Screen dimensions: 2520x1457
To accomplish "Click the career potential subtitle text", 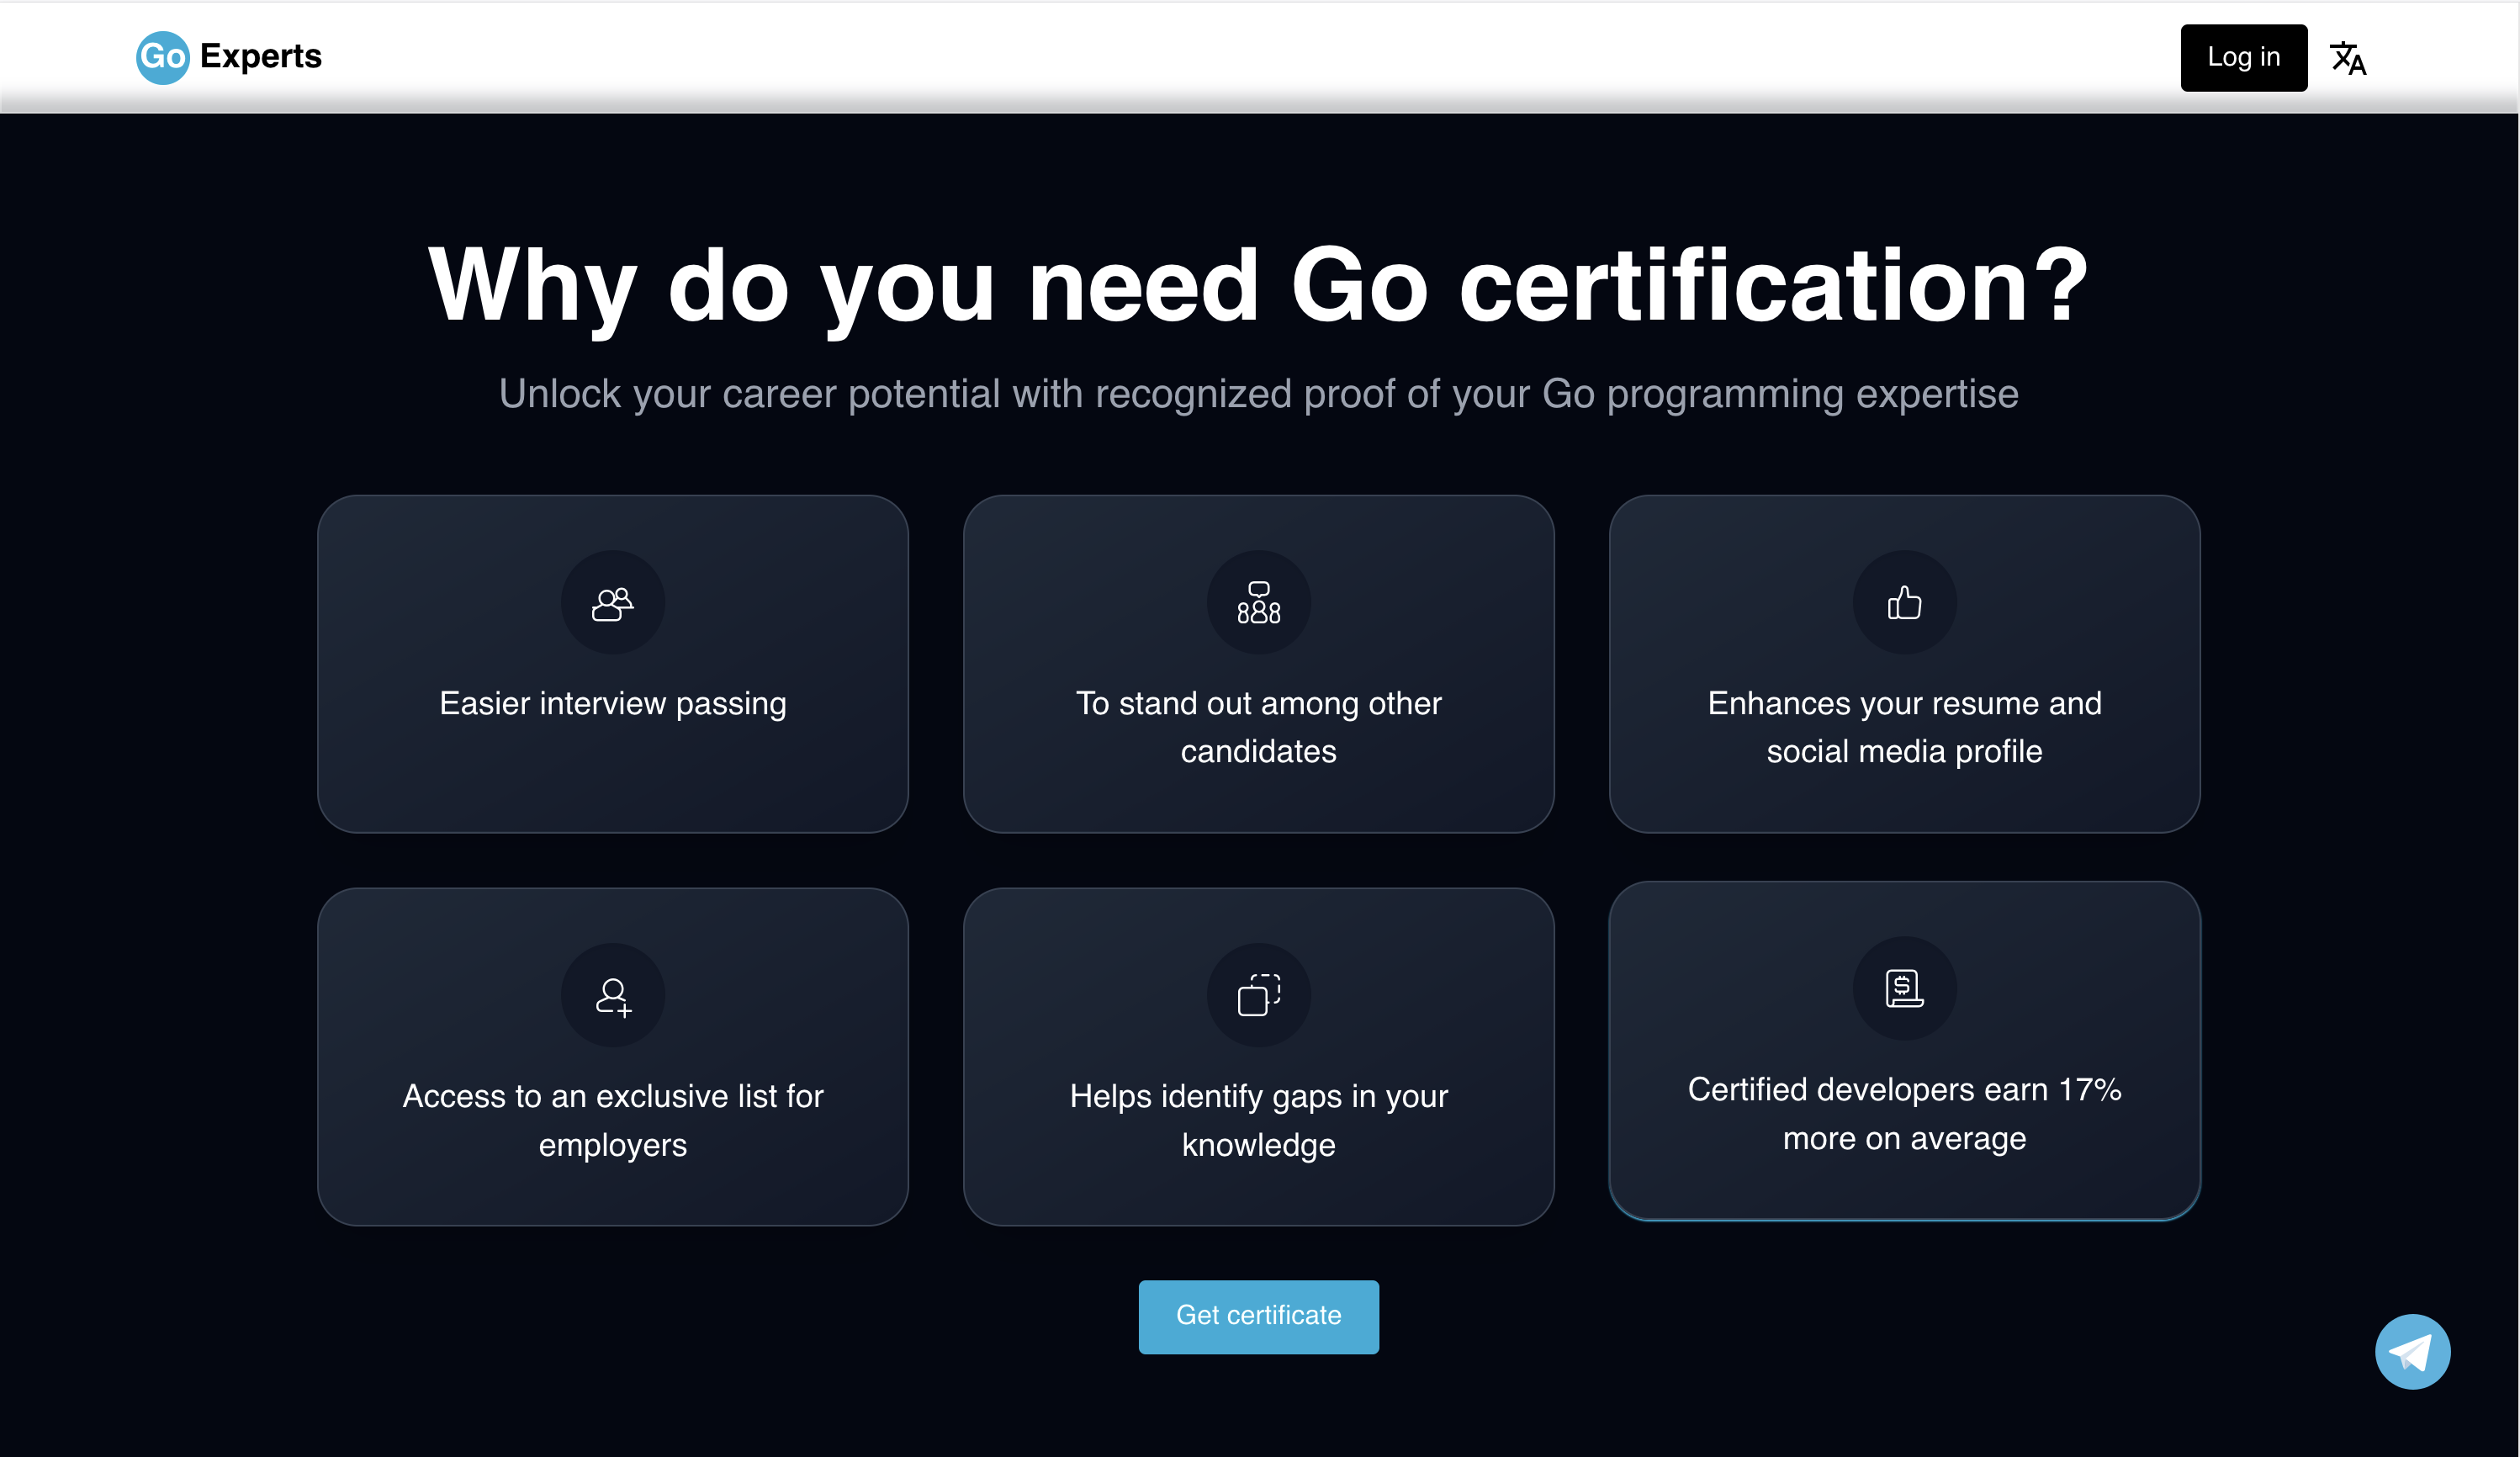I will click(x=1258, y=394).
